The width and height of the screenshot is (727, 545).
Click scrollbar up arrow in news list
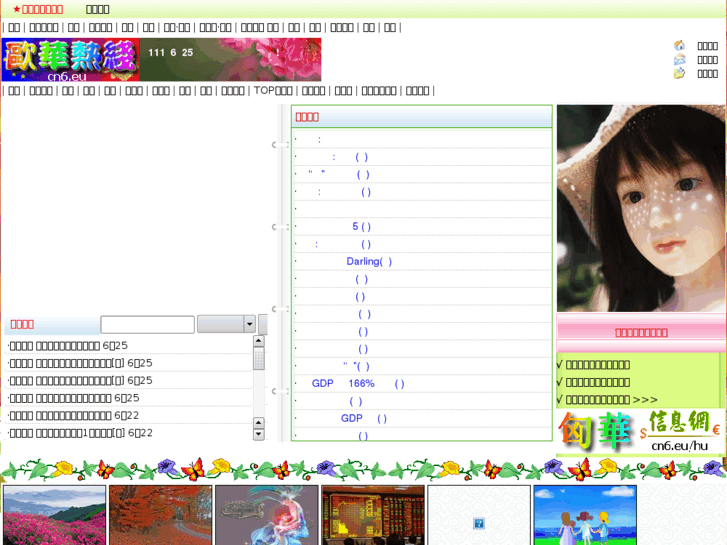[x=259, y=342]
